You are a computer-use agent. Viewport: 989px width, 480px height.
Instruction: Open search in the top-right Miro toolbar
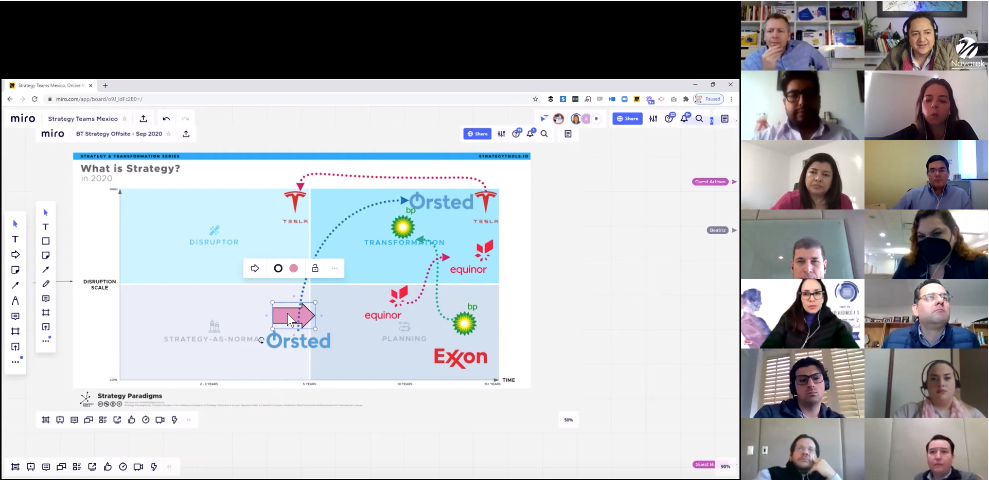coord(699,119)
